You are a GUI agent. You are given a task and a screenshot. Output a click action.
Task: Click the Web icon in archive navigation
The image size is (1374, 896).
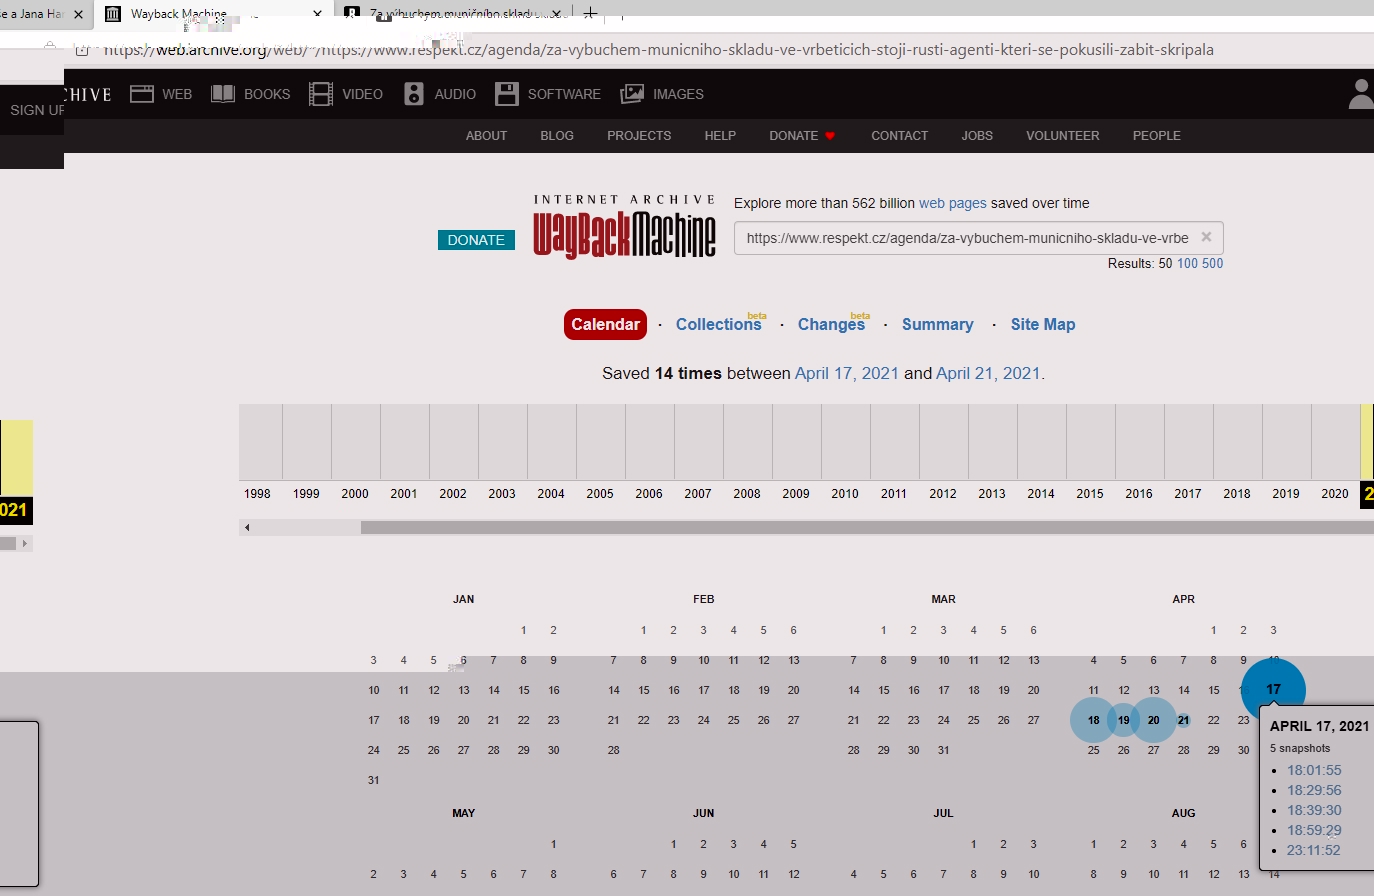point(142,94)
